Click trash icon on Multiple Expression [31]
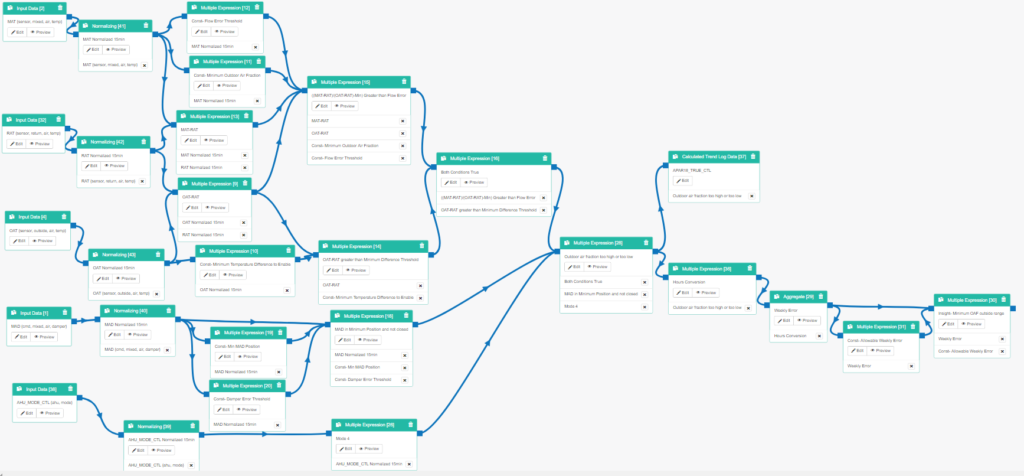Screen dimensions: 1024x476 tap(913, 326)
